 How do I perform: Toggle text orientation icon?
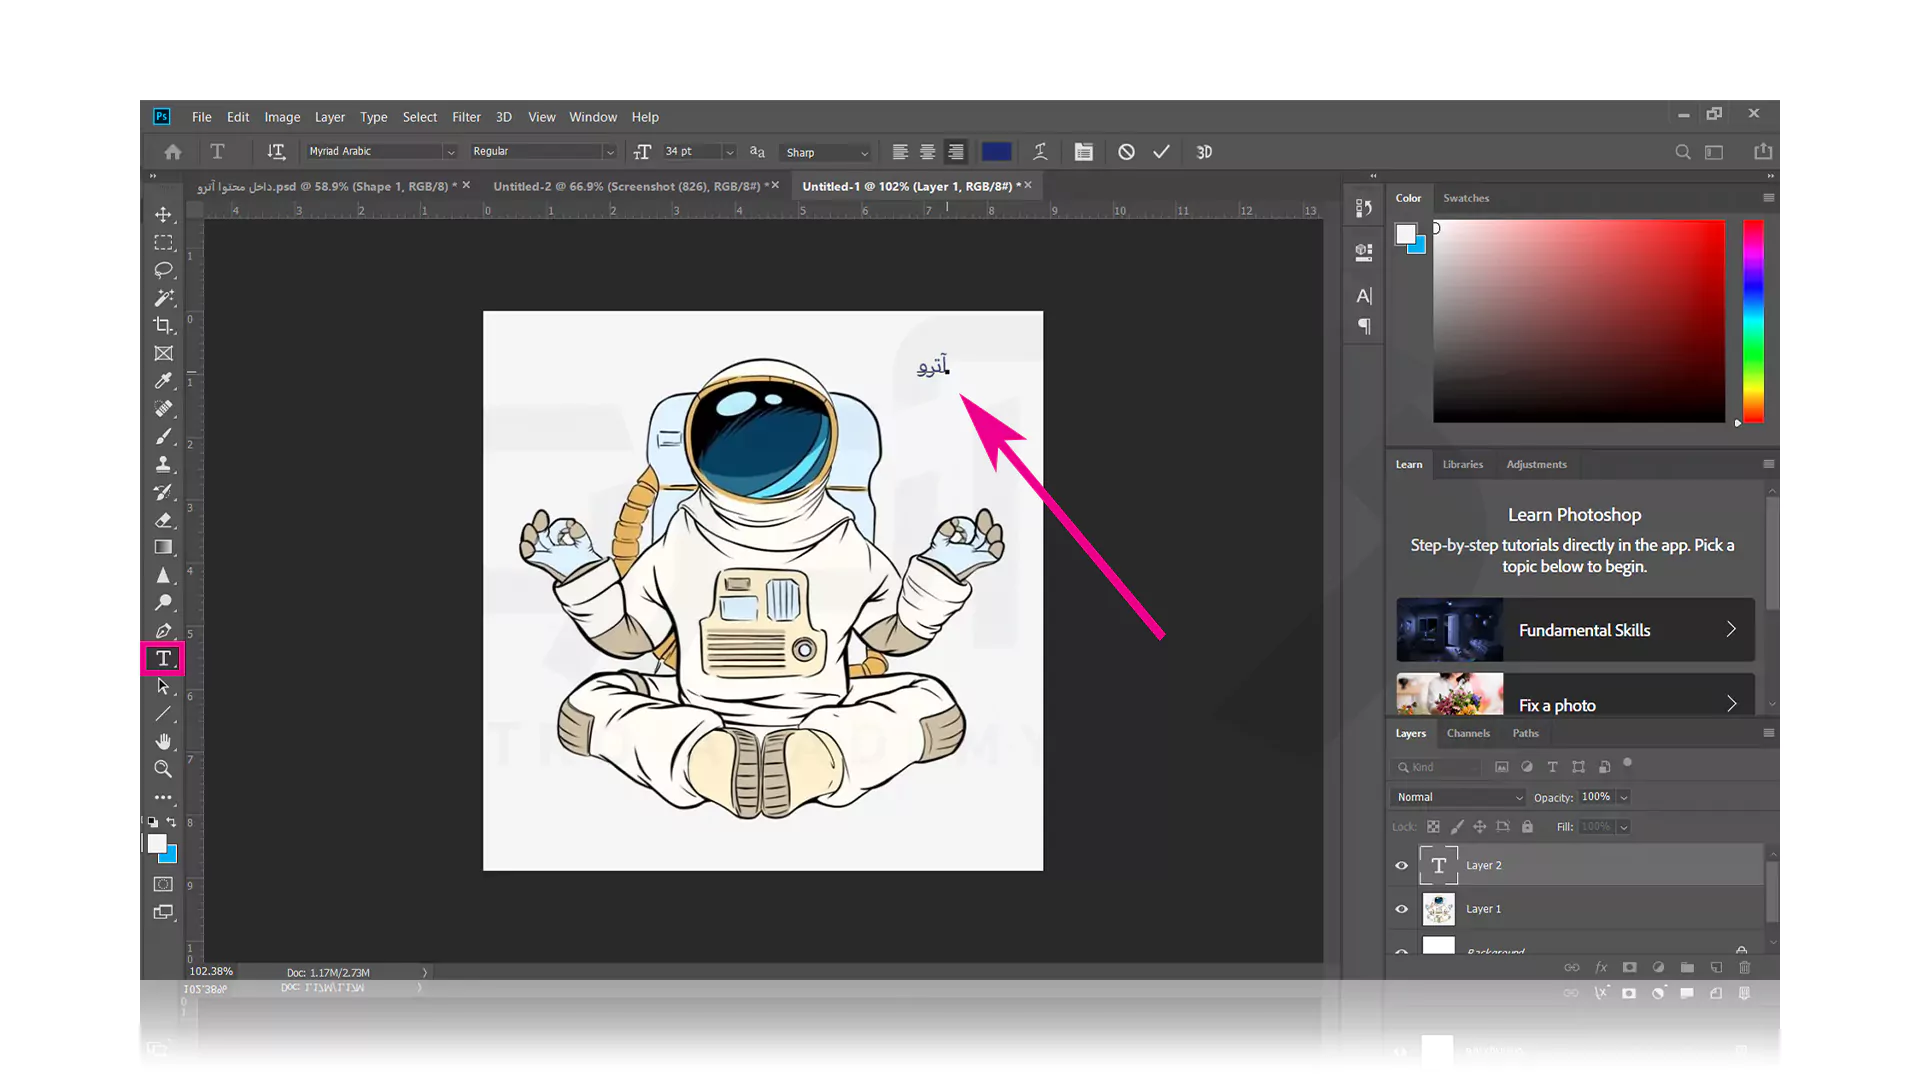[x=276, y=152]
